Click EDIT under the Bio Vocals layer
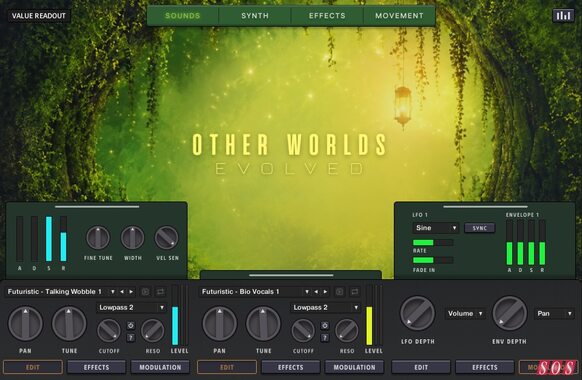 (227, 367)
